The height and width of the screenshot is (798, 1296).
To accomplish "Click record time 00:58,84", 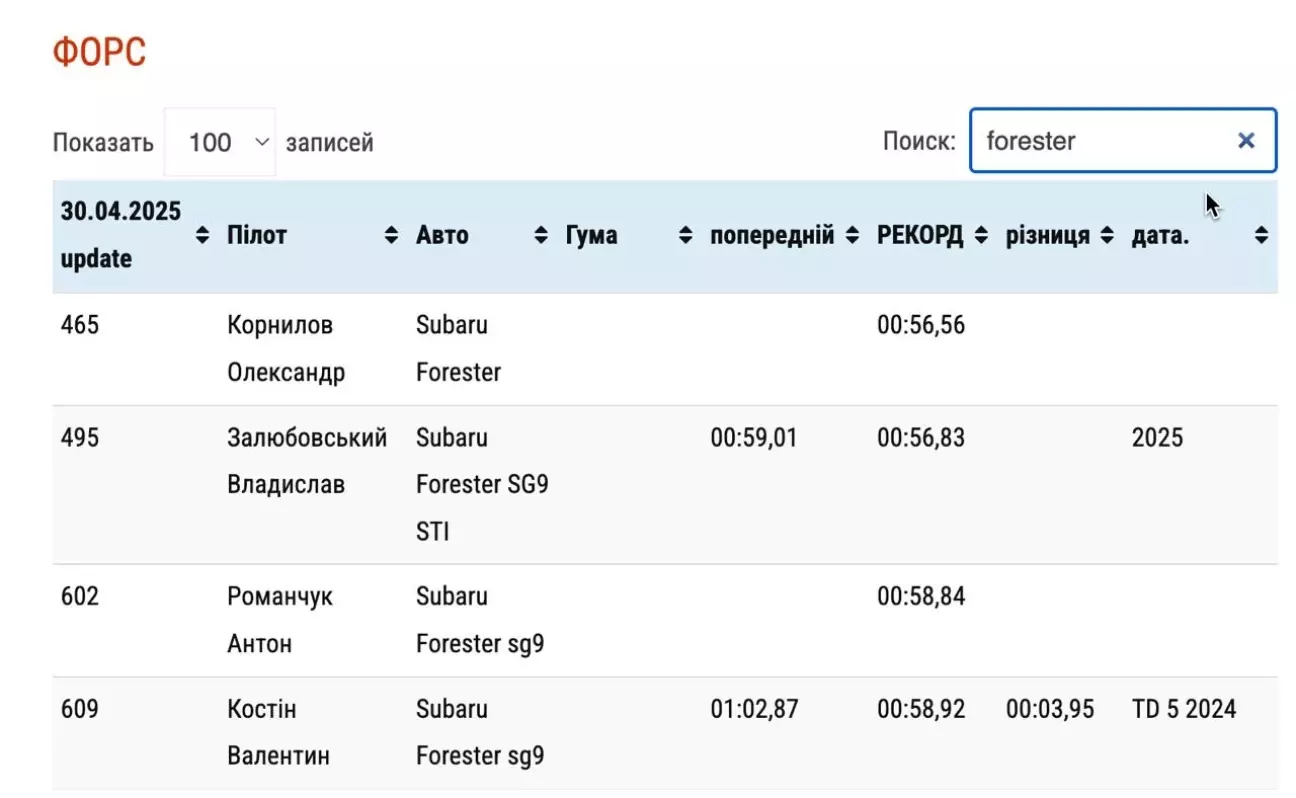I will click(x=921, y=596).
